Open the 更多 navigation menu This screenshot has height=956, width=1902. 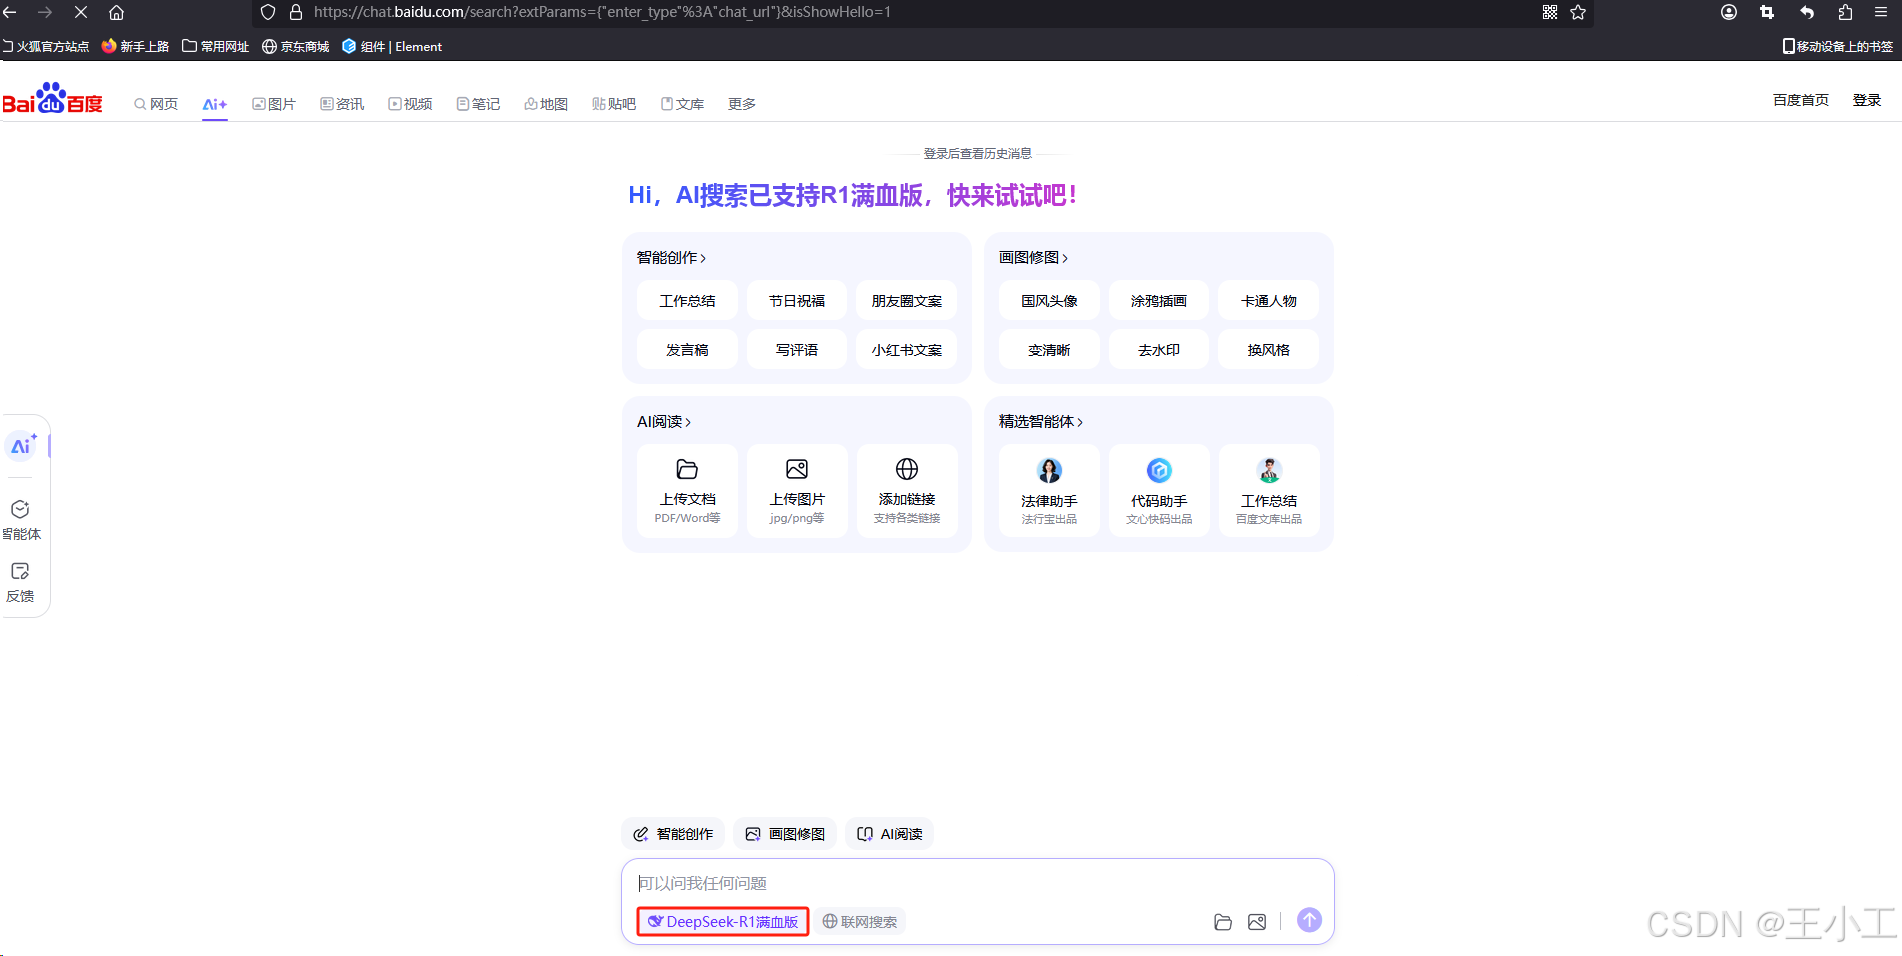(x=742, y=104)
